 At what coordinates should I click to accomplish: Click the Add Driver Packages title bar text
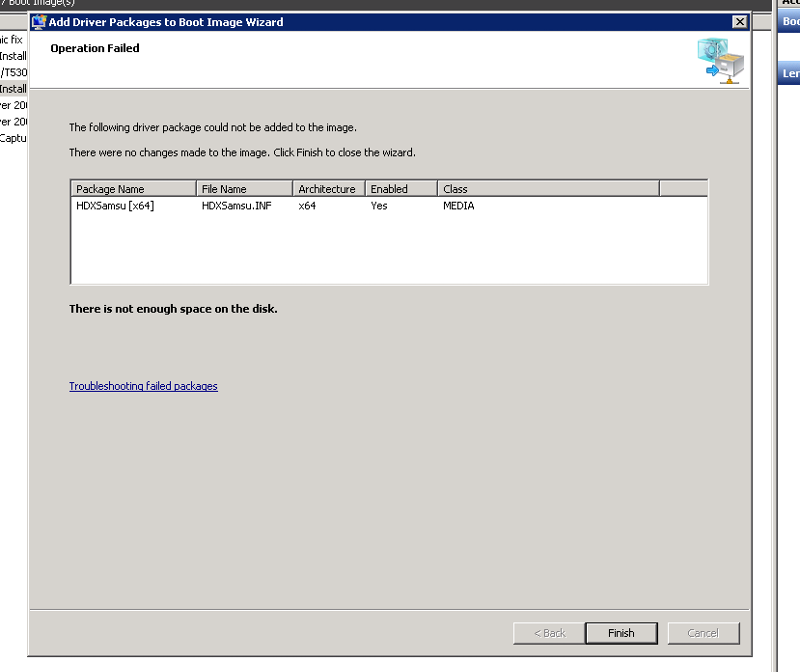point(166,22)
